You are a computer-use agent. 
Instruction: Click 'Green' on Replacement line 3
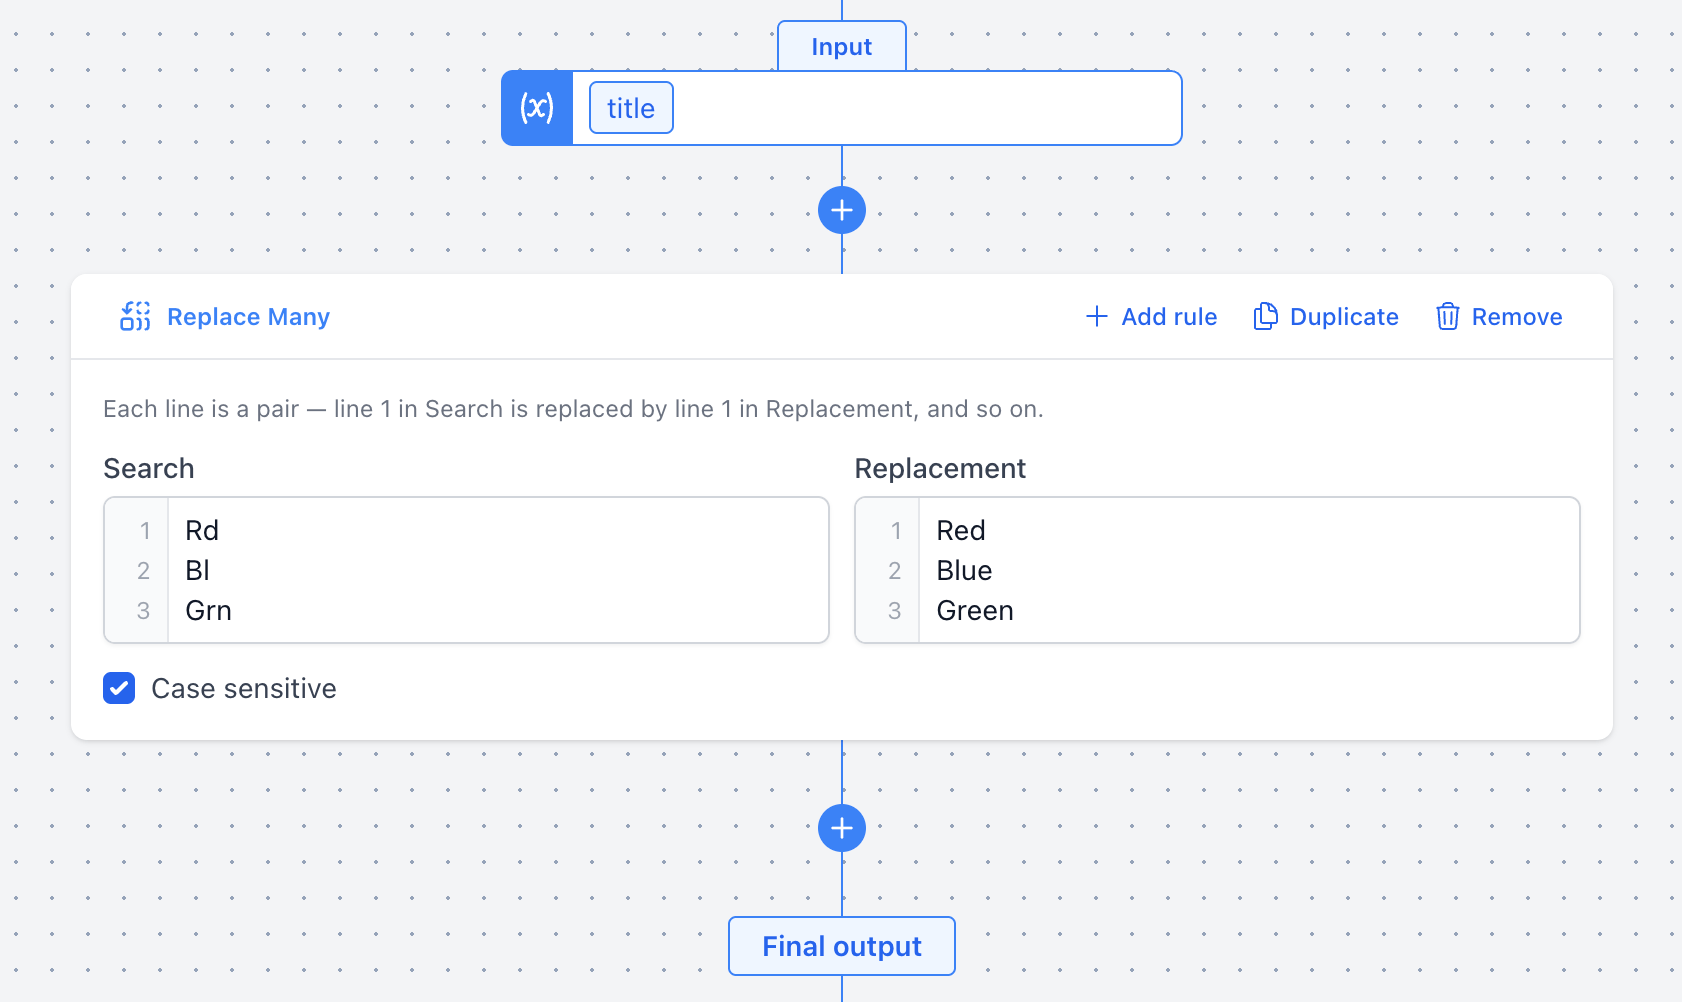pos(975,610)
